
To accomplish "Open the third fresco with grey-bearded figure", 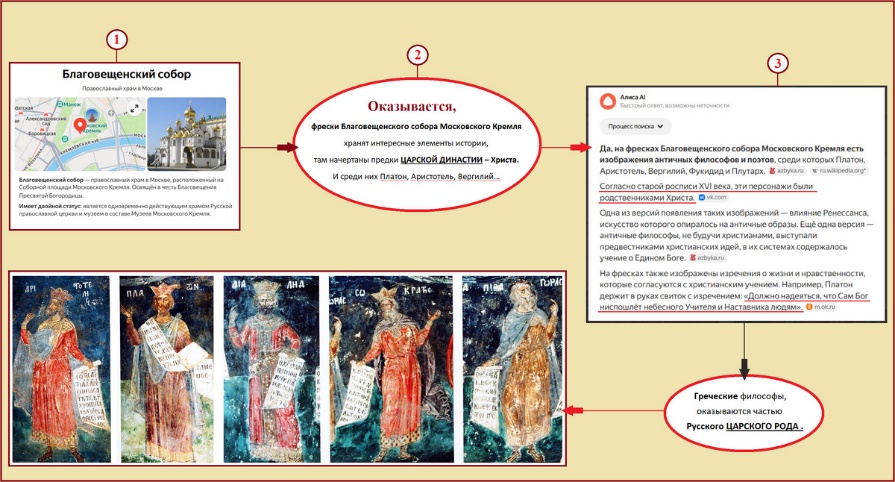I will point(272,369).
